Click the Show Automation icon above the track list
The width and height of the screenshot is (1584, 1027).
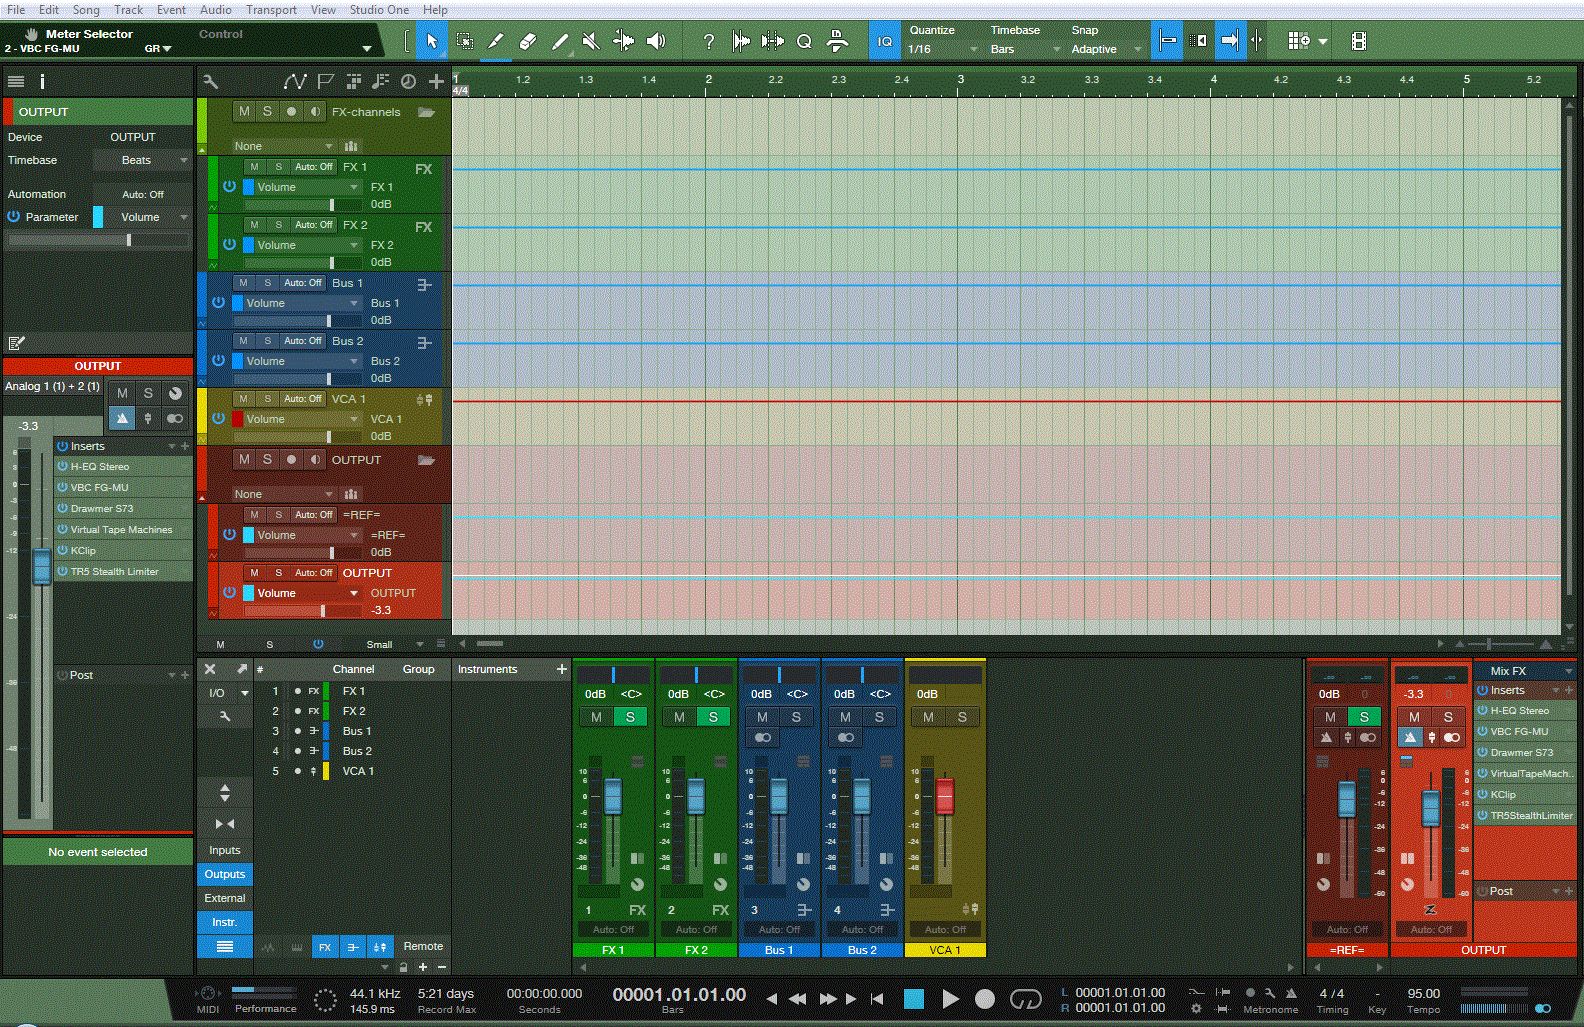pos(294,81)
